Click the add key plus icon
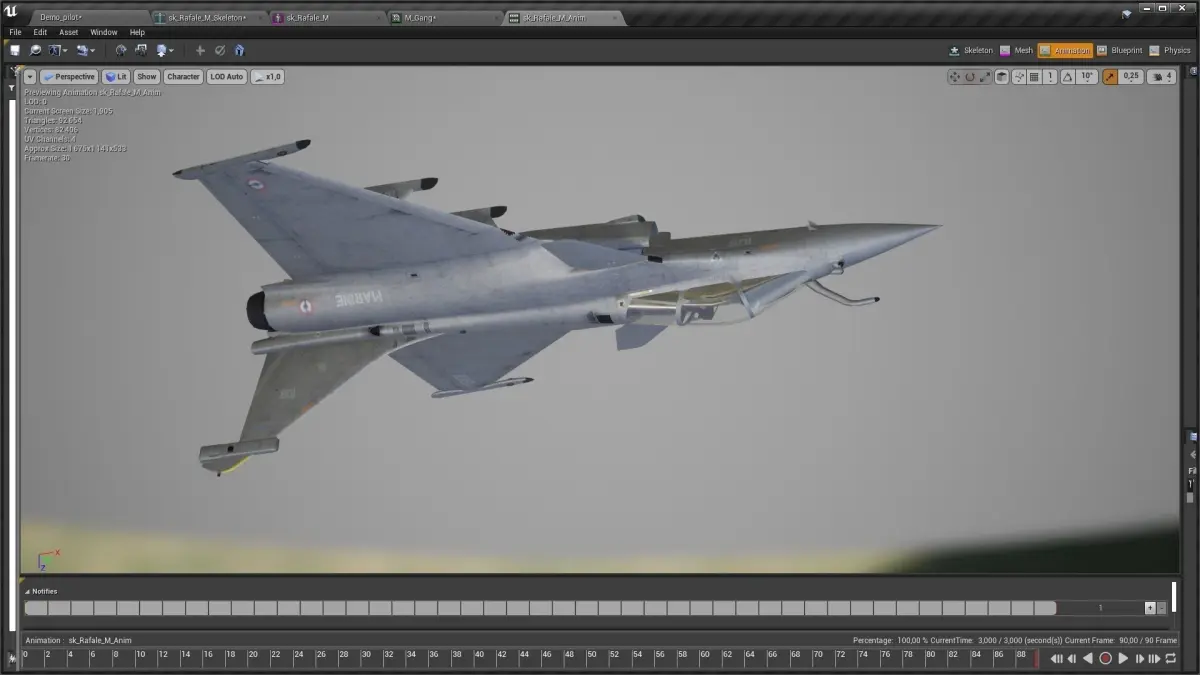Viewport: 1200px width, 675px height. pos(200,50)
